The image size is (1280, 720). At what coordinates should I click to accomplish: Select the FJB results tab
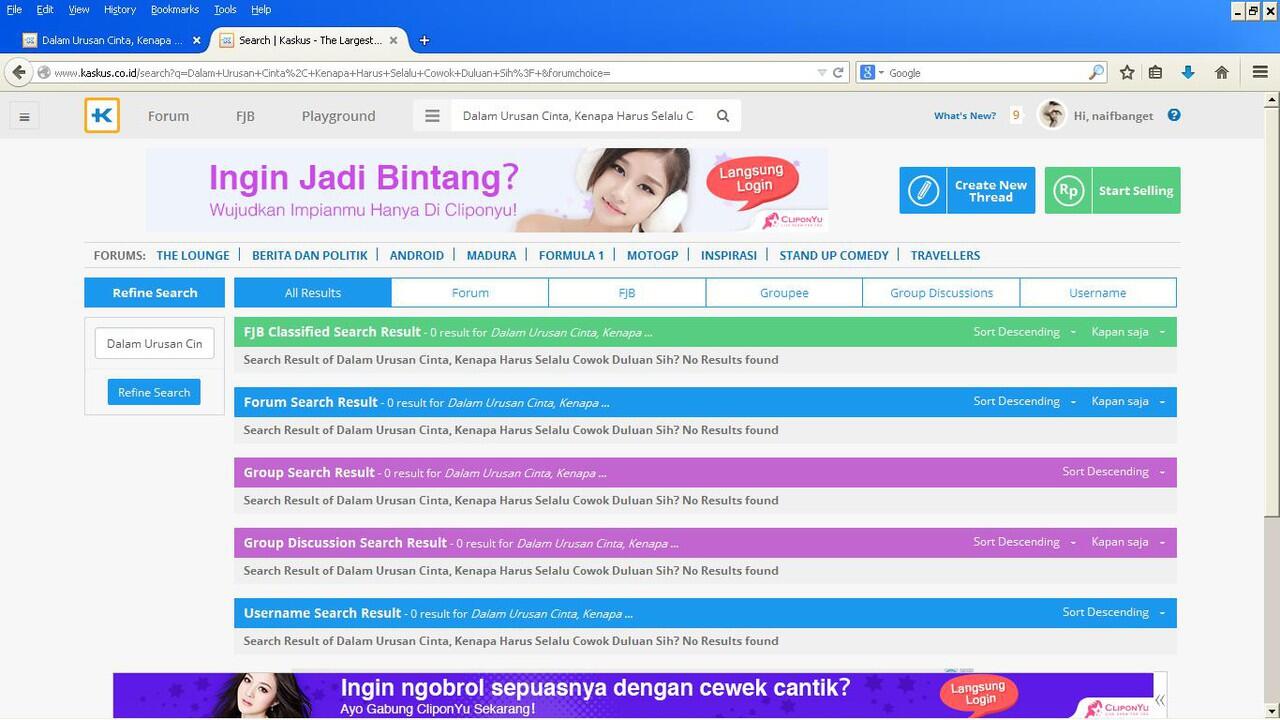click(627, 293)
